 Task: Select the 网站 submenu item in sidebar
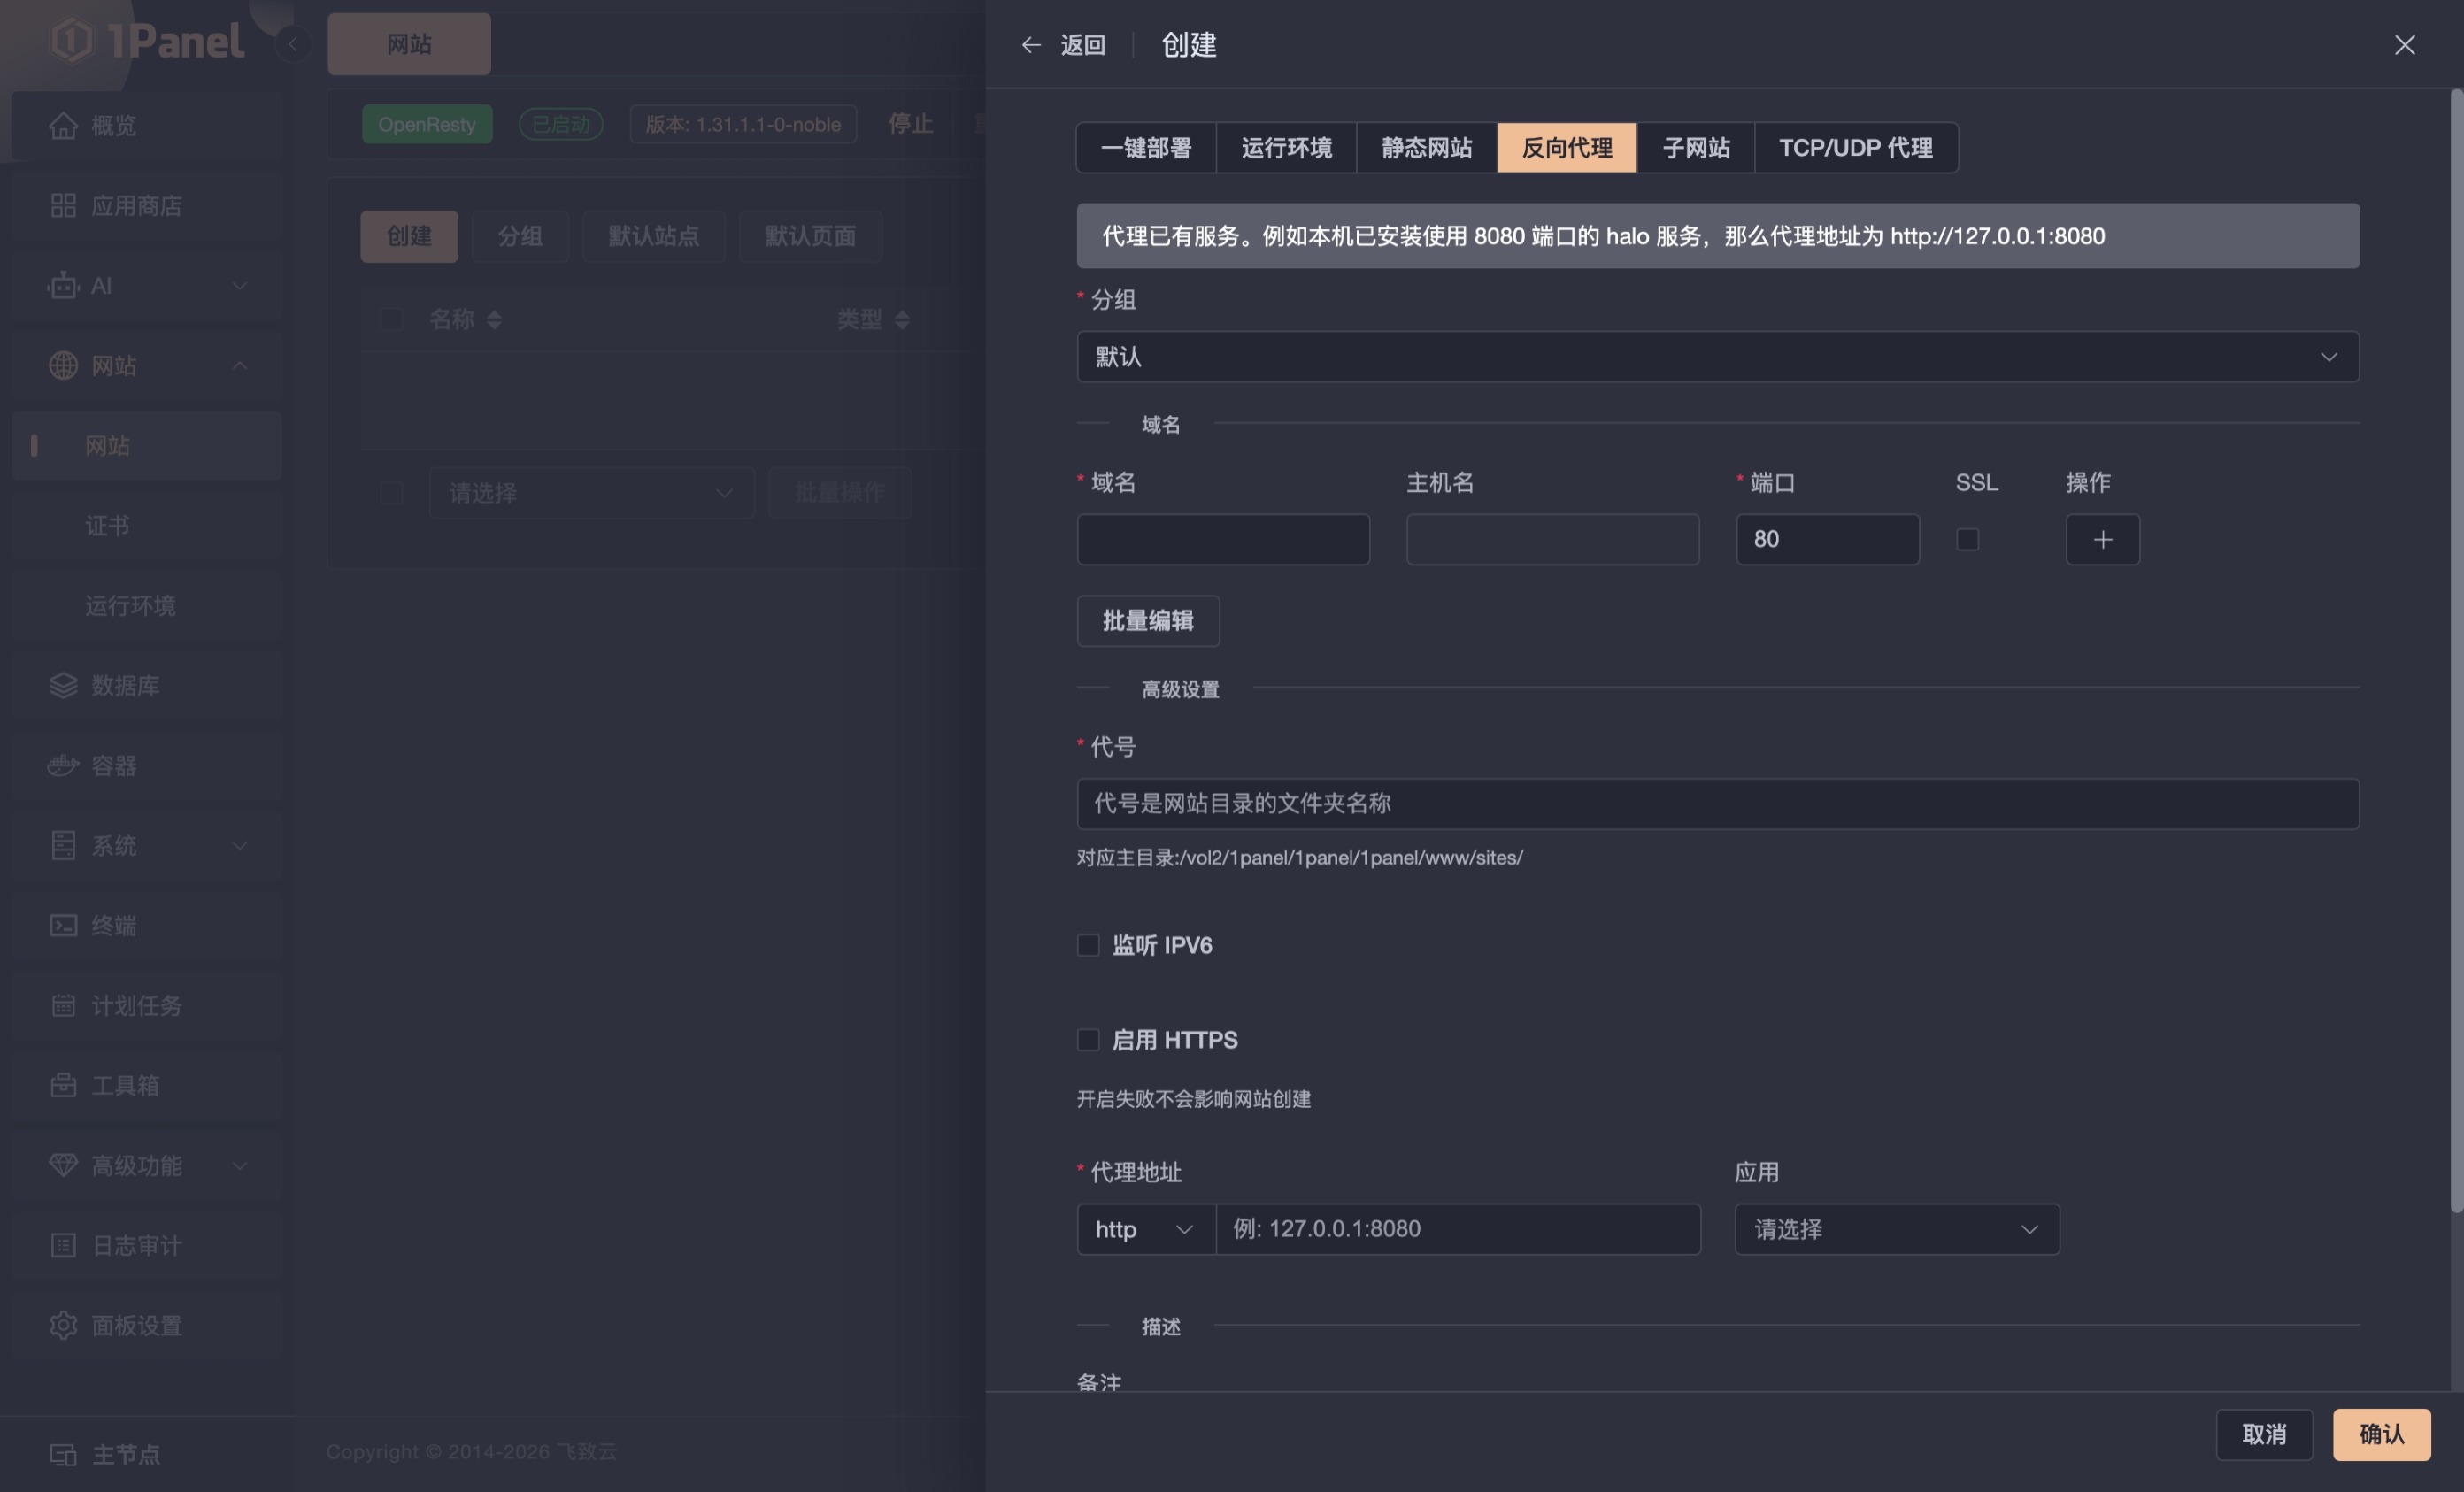pyautogui.click(x=147, y=446)
